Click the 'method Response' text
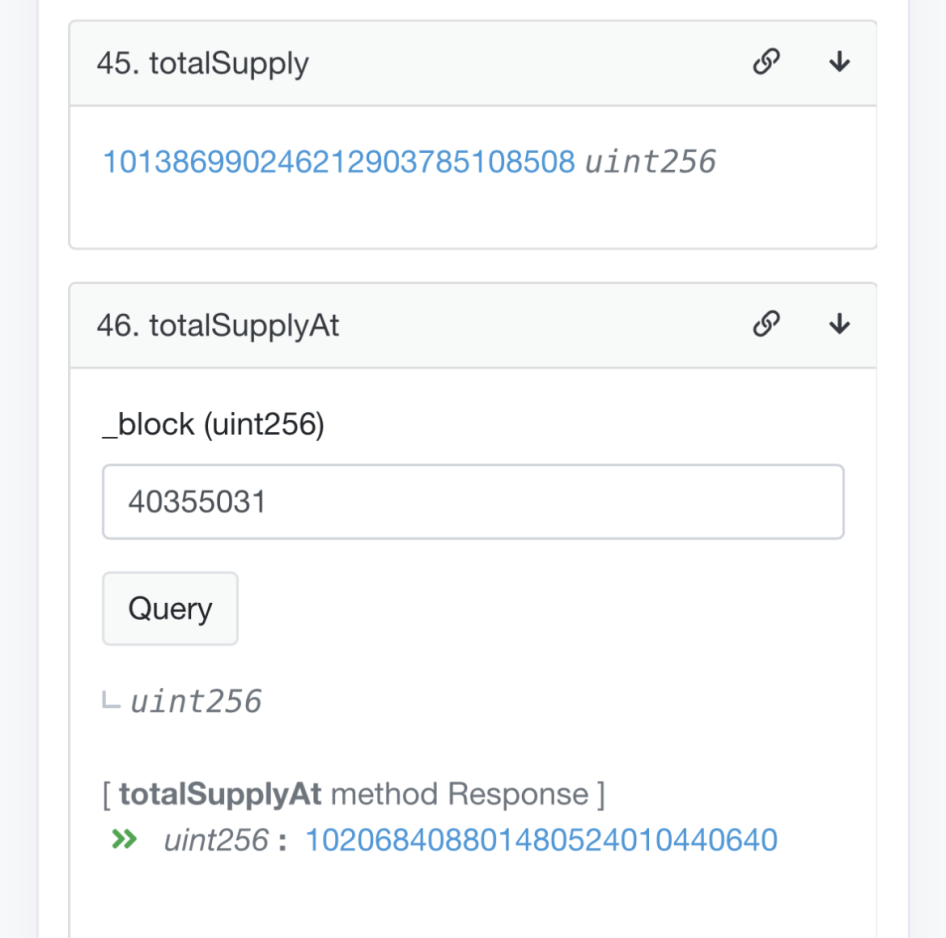 pos(459,795)
